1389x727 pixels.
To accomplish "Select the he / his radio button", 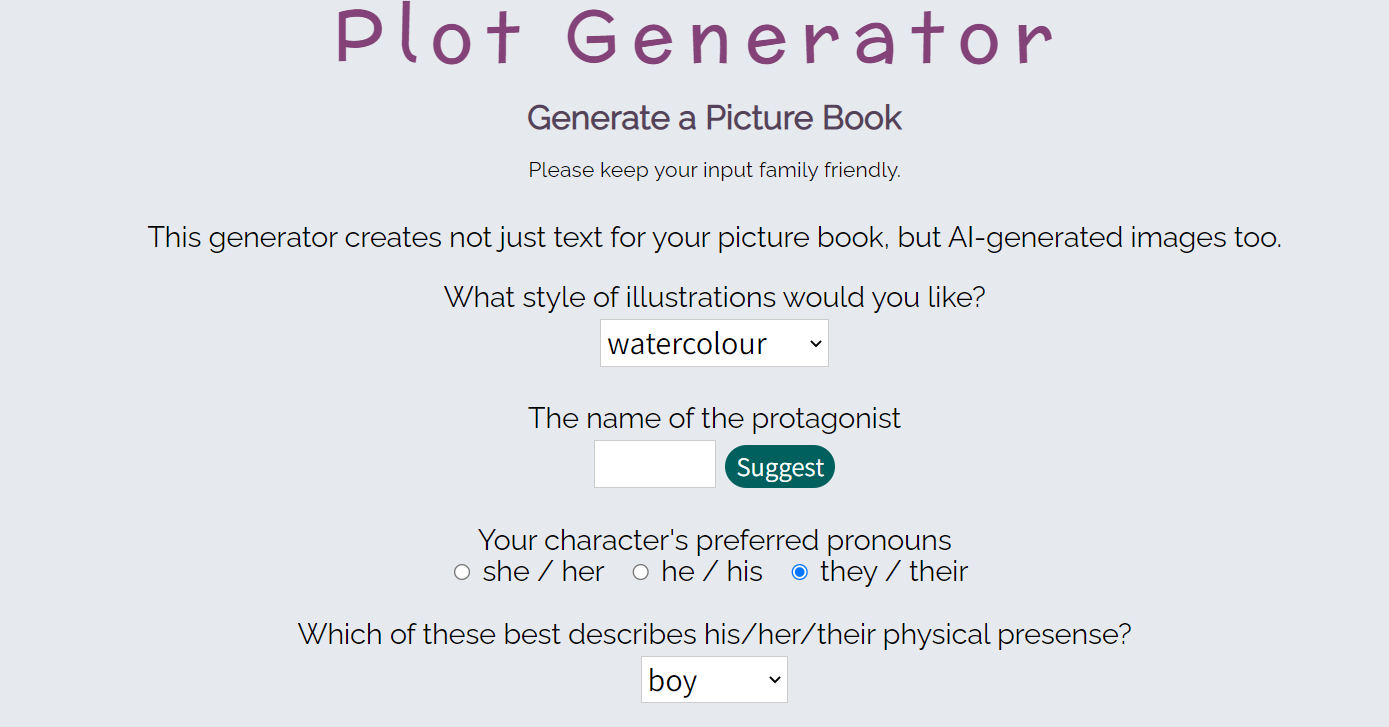I will point(641,572).
